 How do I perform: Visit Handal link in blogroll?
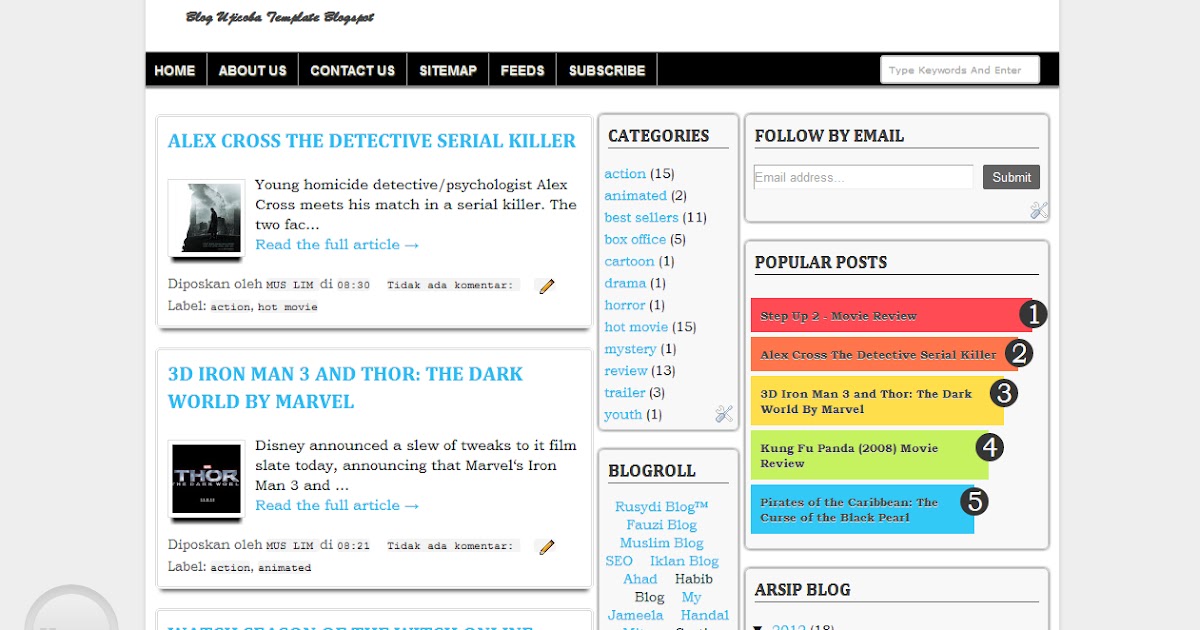coord(704,615)
